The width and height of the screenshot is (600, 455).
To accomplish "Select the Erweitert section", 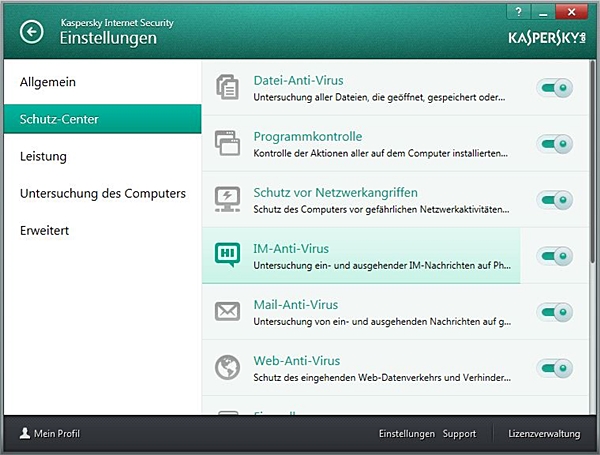I will [x=103, y=230].
